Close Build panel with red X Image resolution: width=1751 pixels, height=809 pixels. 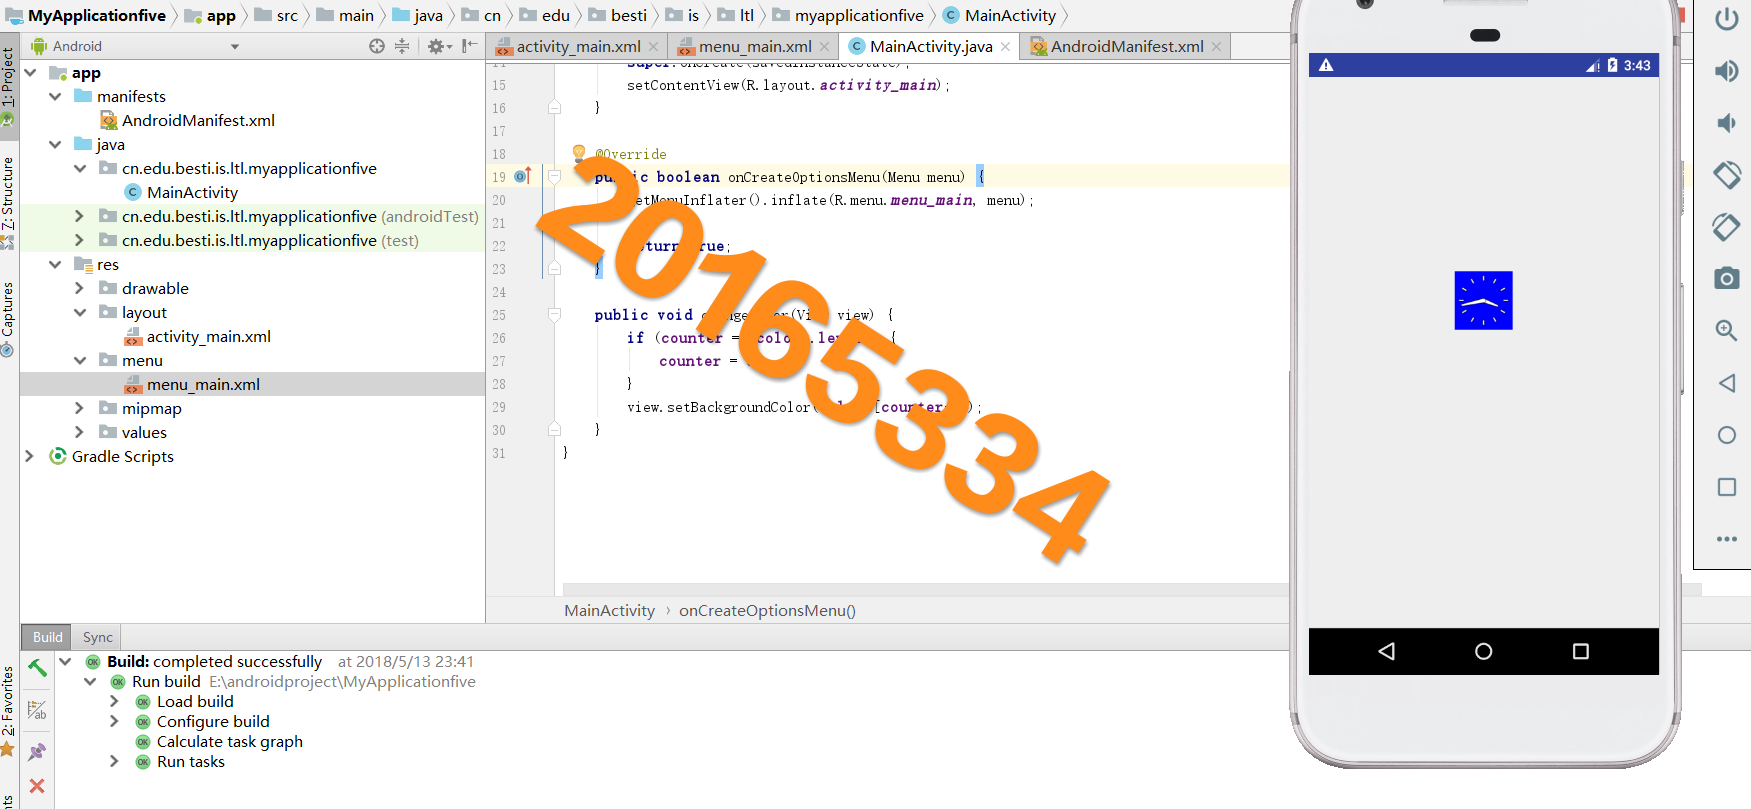pyautogui.click(x=37, y=786)
